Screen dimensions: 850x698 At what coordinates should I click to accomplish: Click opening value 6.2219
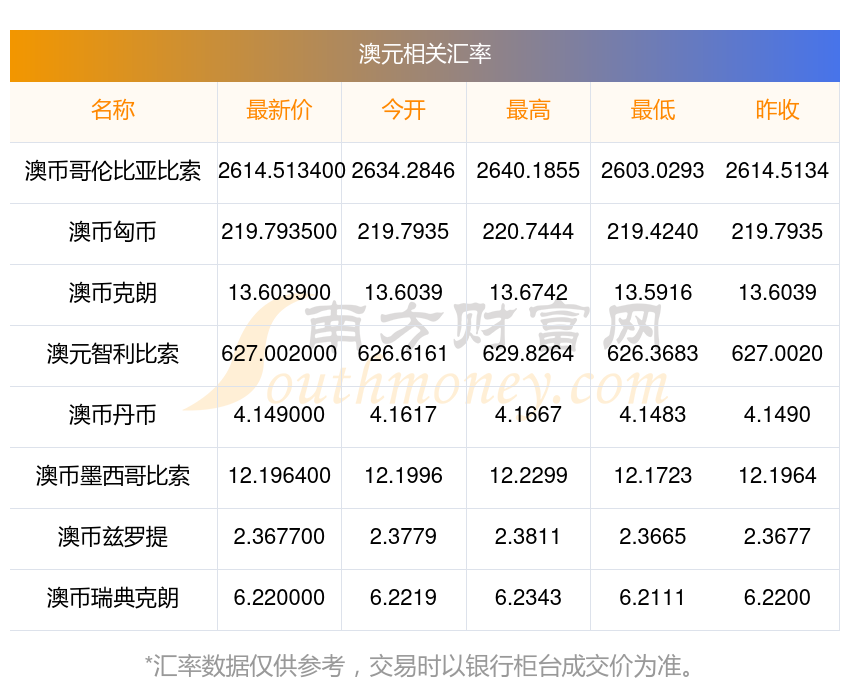coord(403,598)
